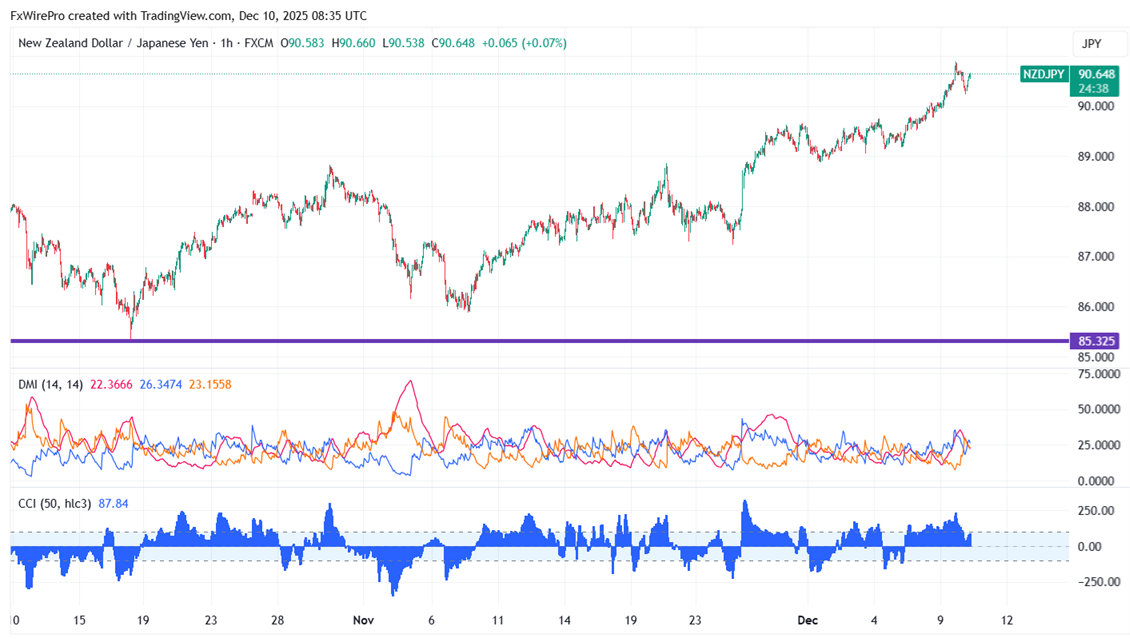Click the −250.00 CCI axis label
The width and height of the screenshot is (1130, 639).
(1099, 582)
